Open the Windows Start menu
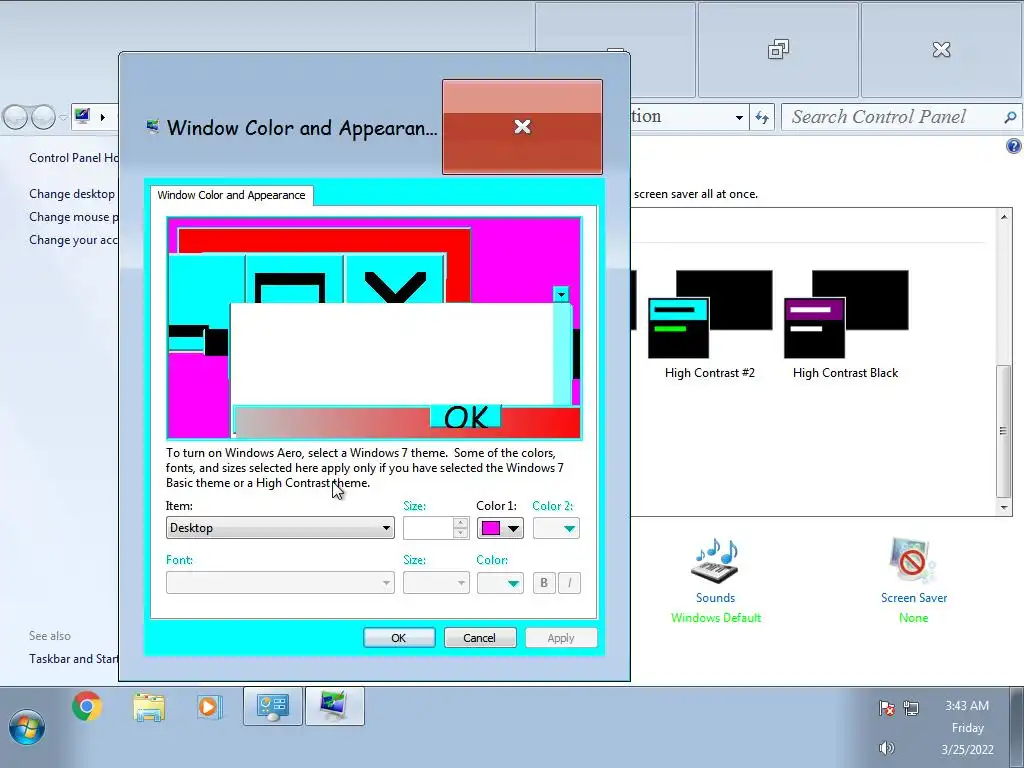The image size is (1024, 768). tap(27, 726)
